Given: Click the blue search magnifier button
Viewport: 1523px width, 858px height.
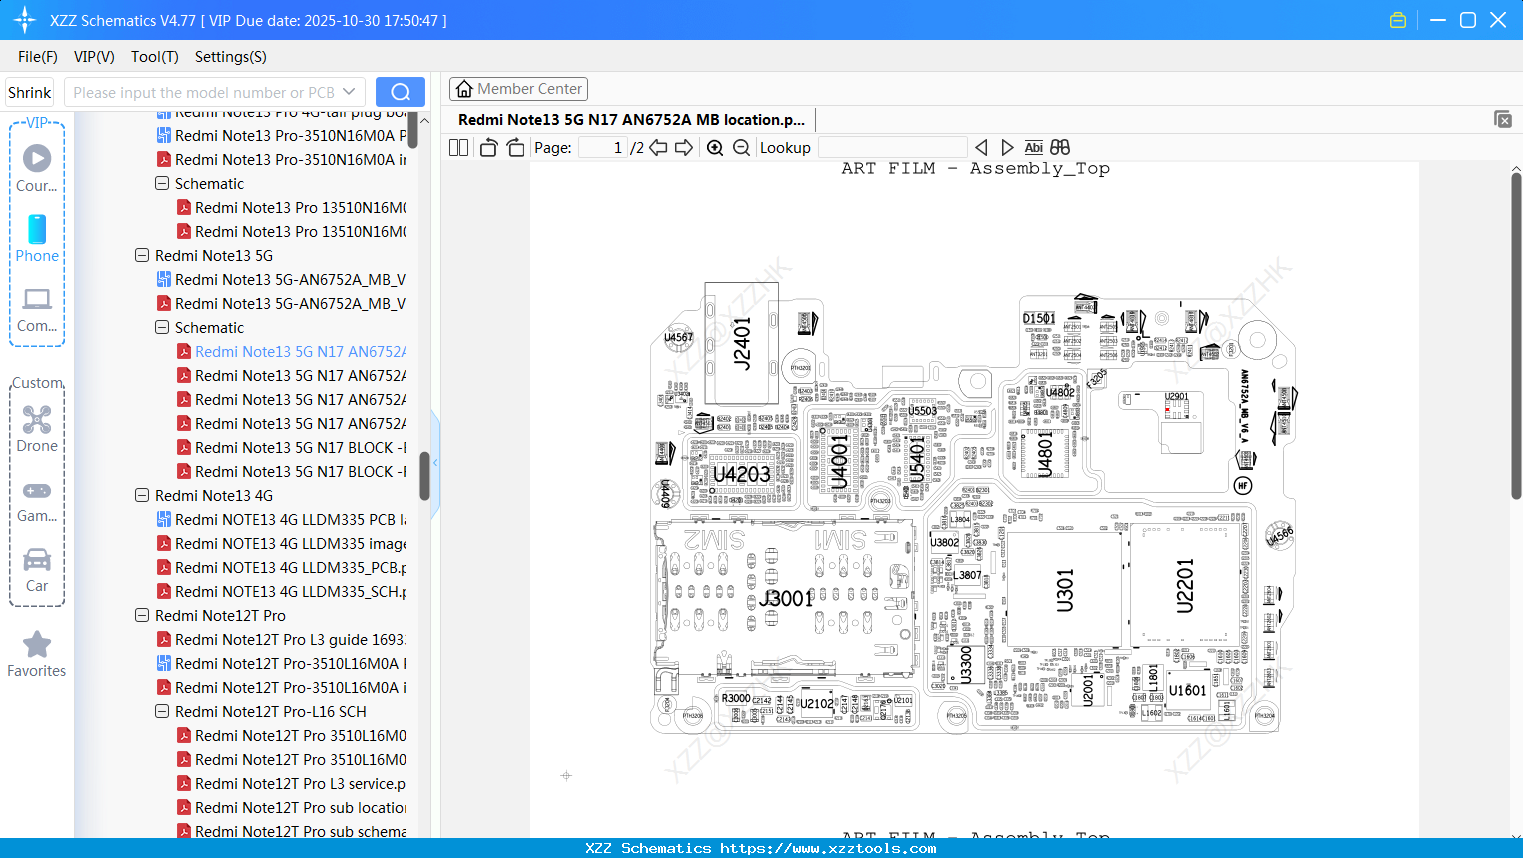Looking at the screenshot, I should (x=400, y=91).
